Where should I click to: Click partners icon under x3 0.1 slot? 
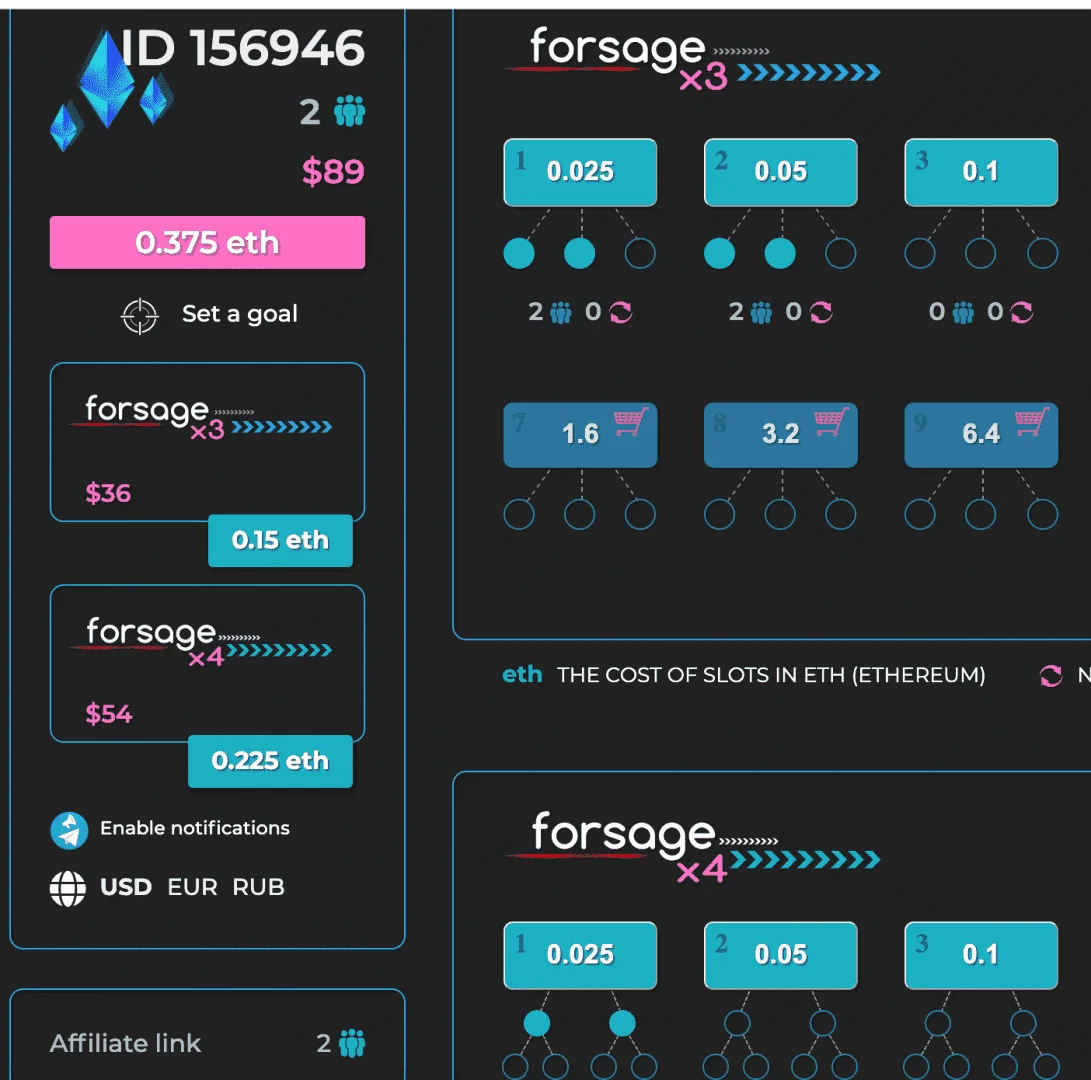(x=963, y=312)
